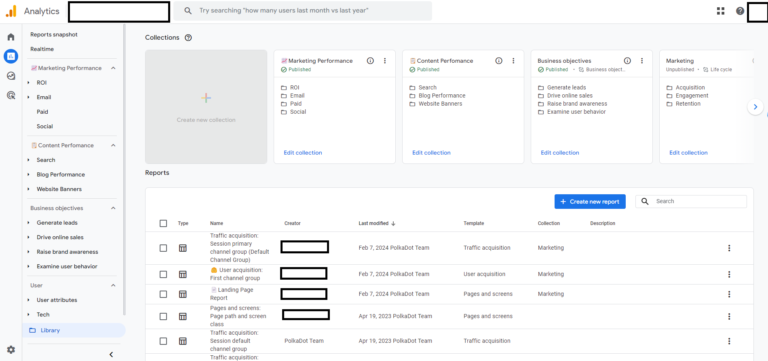Check the Session primary channel group report checkbox
Viewport: 768px width, 361px height.
click(163, 248)
